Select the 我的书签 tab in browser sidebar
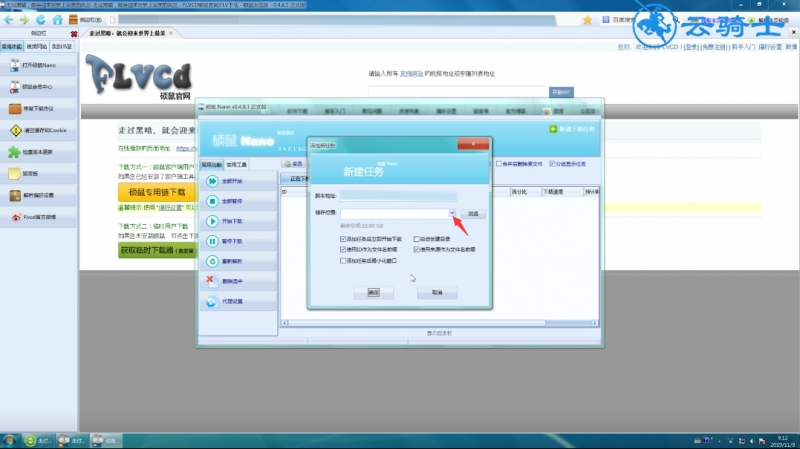Screen dimensions: 800x449 coord(62,46)
